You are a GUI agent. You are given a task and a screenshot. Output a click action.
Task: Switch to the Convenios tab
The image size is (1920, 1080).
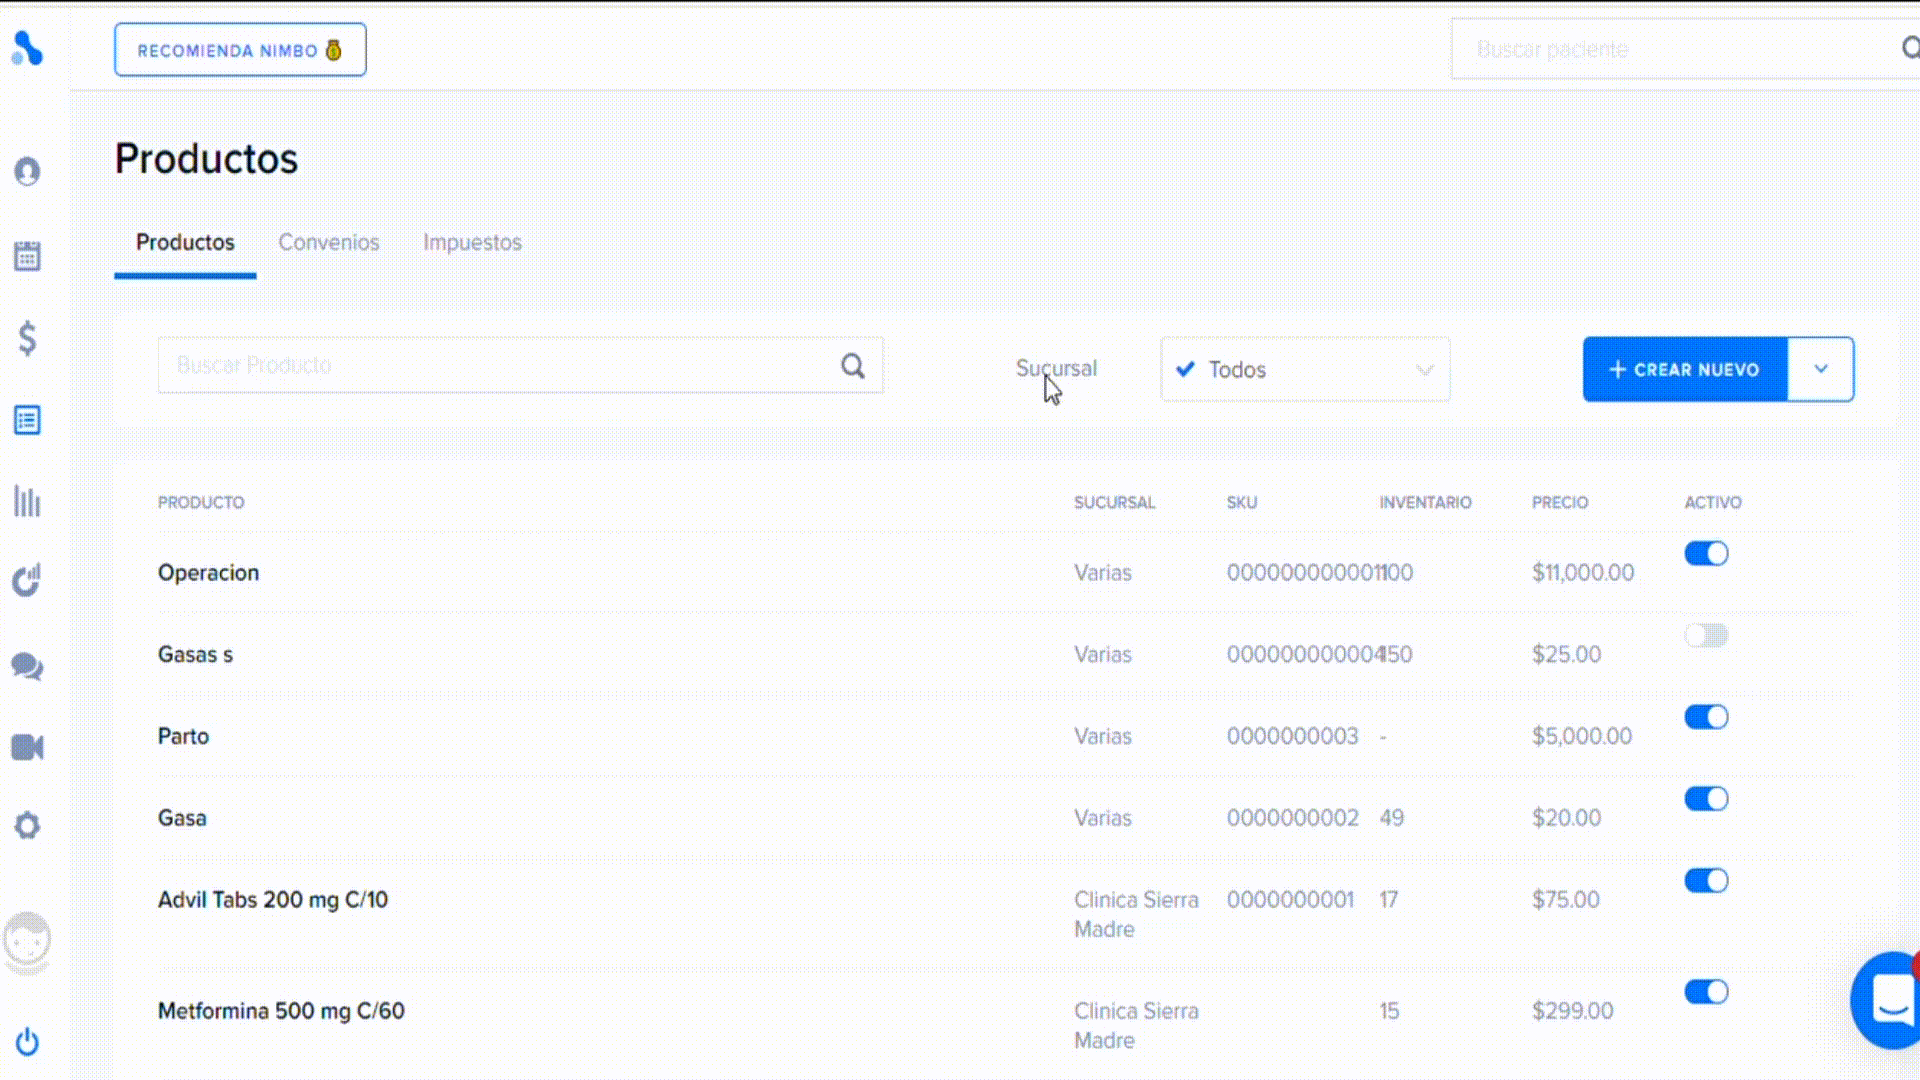pyautogui.click(x=328, y=243)
